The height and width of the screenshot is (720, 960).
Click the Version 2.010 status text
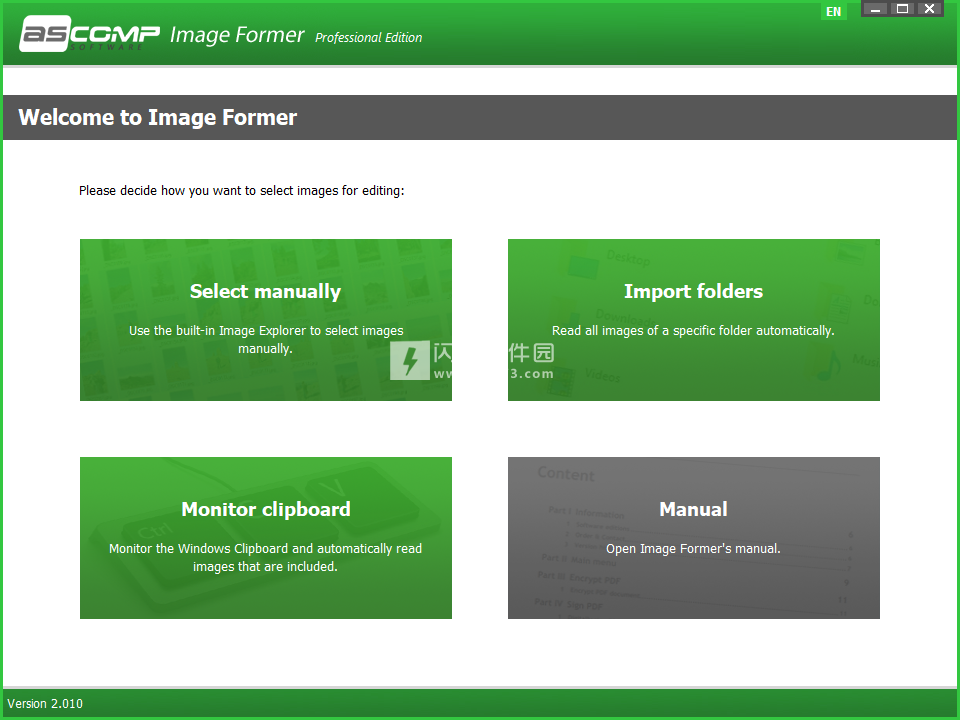[x=45, y=703]
